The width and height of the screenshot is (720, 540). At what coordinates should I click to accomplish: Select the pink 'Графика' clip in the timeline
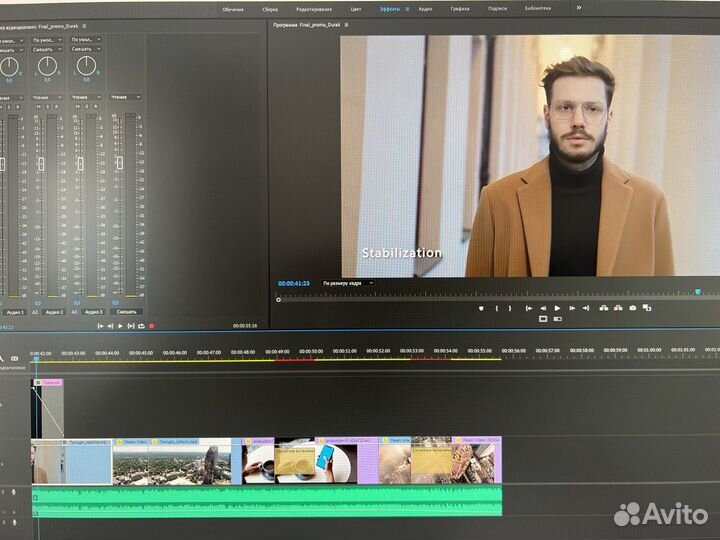pyautogui.click(x=49, y=382)
